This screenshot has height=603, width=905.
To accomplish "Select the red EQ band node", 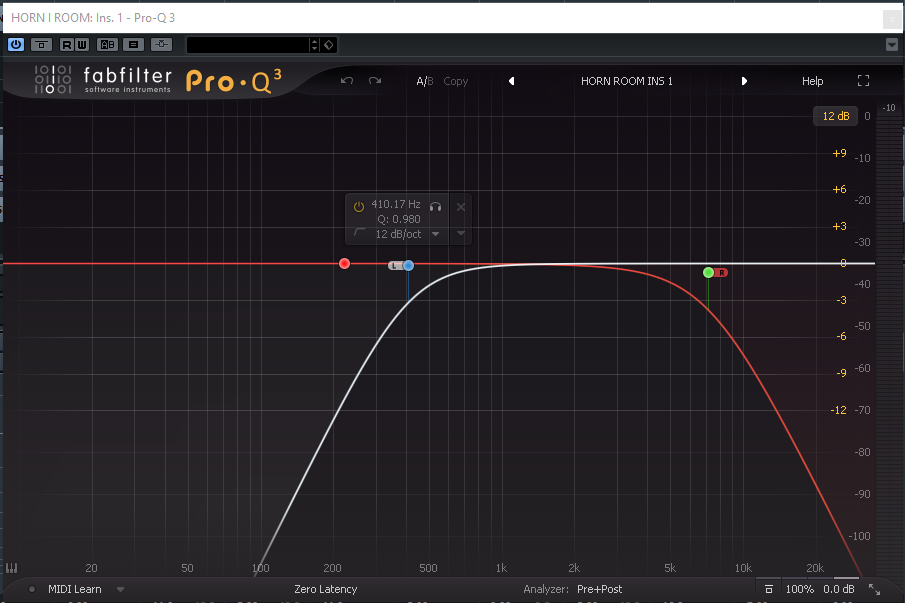I will [345, 264].
